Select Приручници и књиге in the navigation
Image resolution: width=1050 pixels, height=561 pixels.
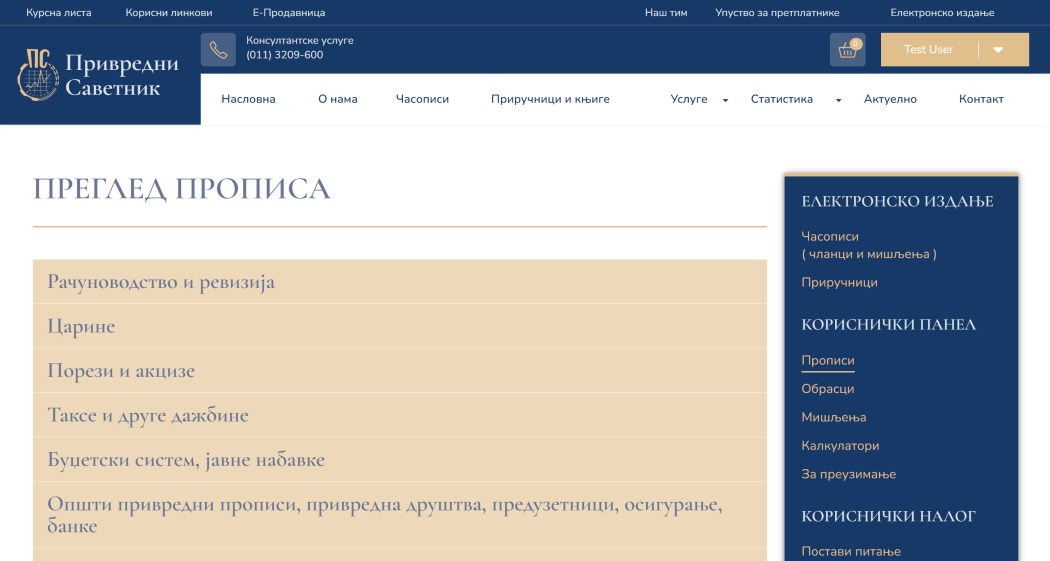[550, 99]
